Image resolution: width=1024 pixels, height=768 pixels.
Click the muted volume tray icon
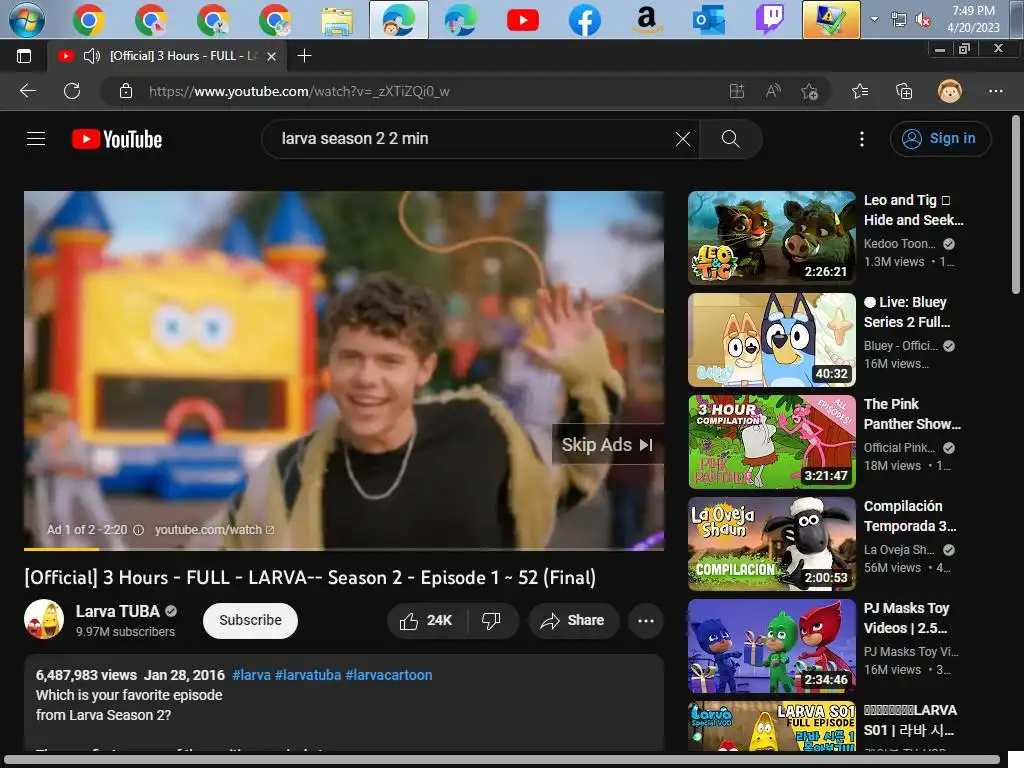923,20
